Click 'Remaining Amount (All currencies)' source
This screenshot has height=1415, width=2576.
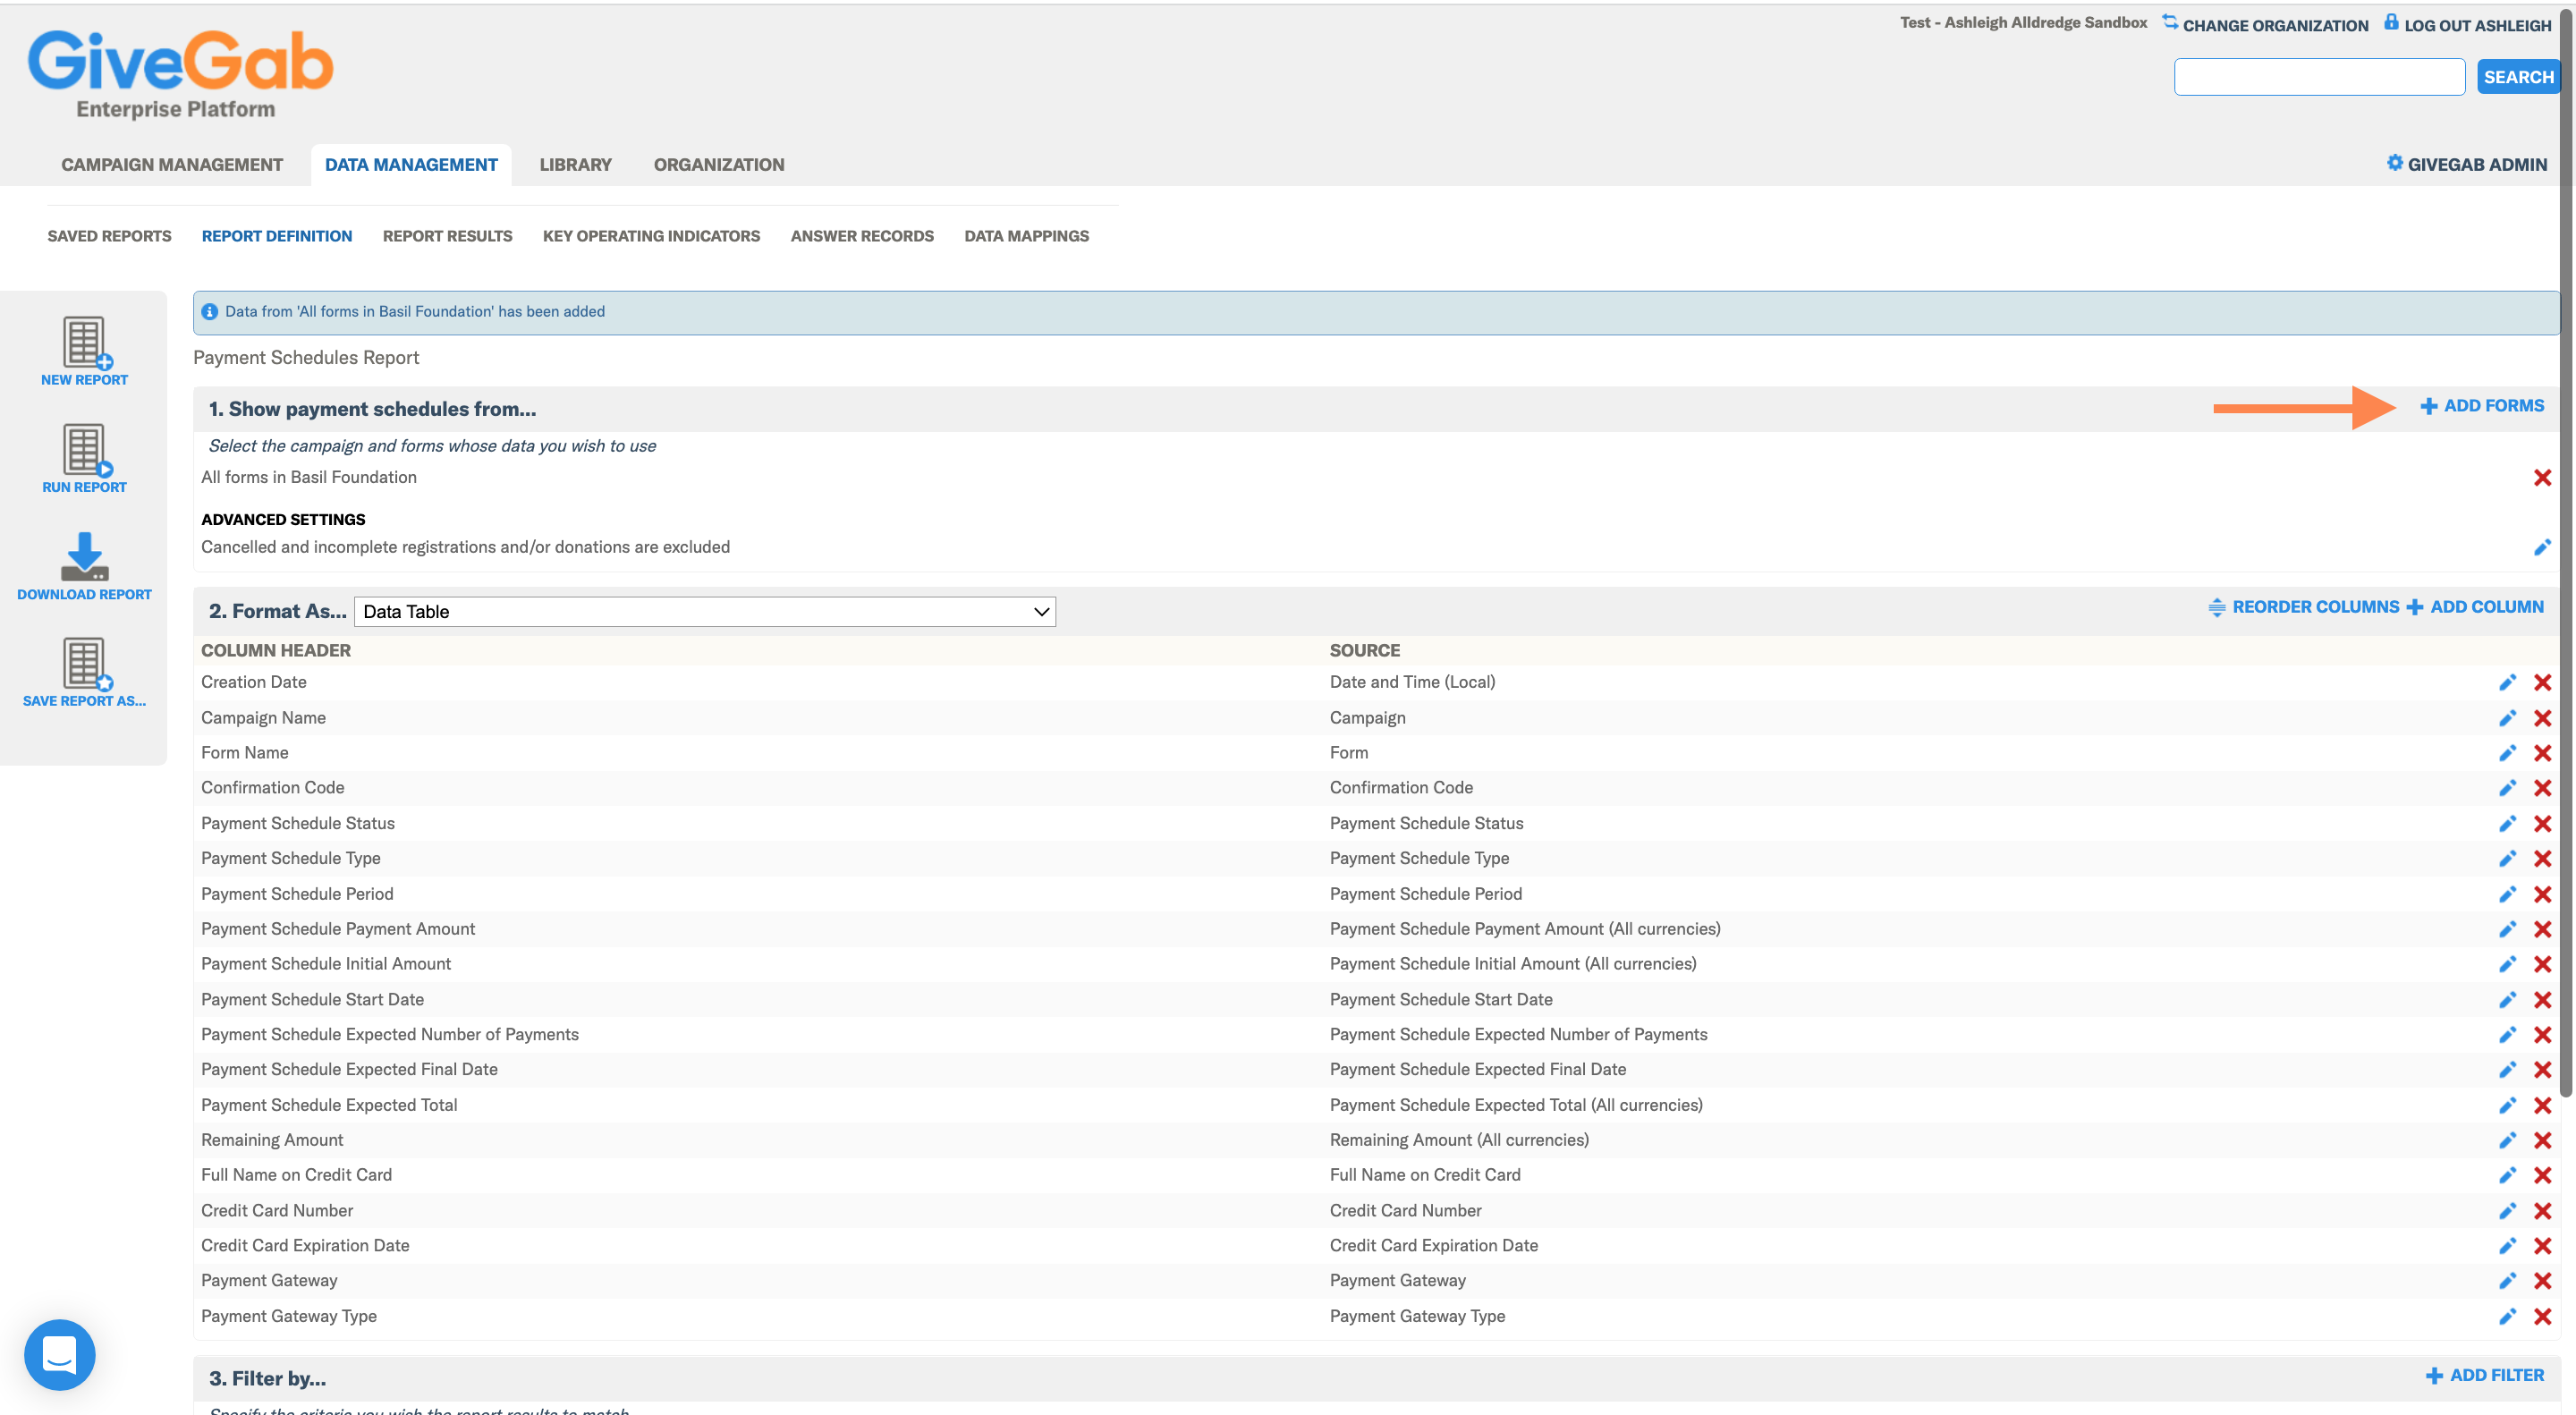coord(1459,1140)
